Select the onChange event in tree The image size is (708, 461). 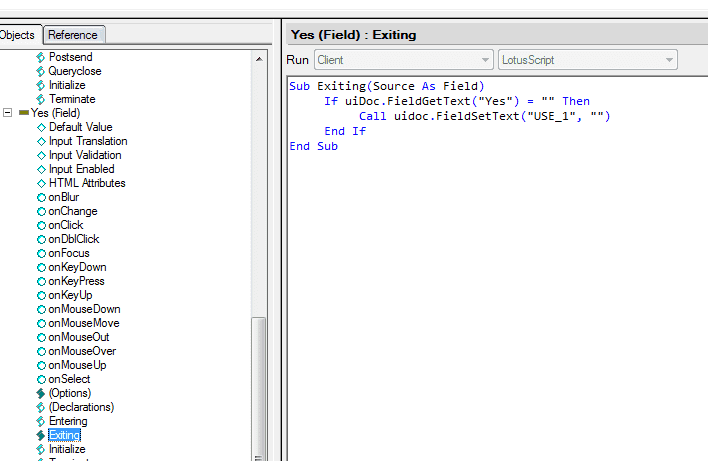click(x=73, y=211)
